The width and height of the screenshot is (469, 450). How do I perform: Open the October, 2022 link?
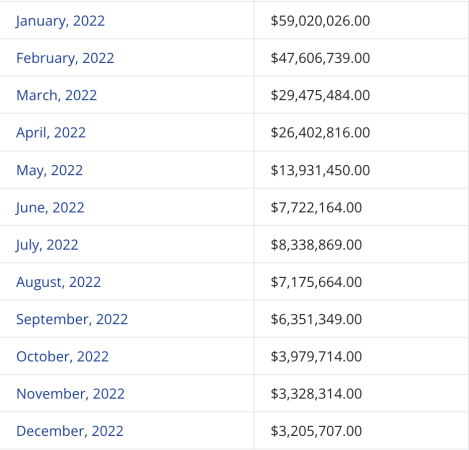tap(62, 357)
